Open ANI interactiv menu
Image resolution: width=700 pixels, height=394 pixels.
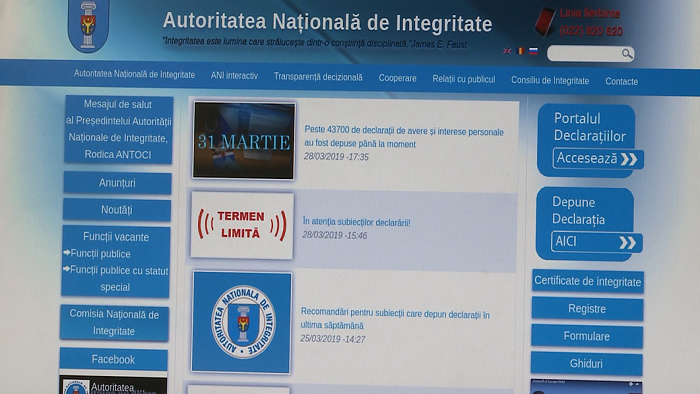(234, 76)
